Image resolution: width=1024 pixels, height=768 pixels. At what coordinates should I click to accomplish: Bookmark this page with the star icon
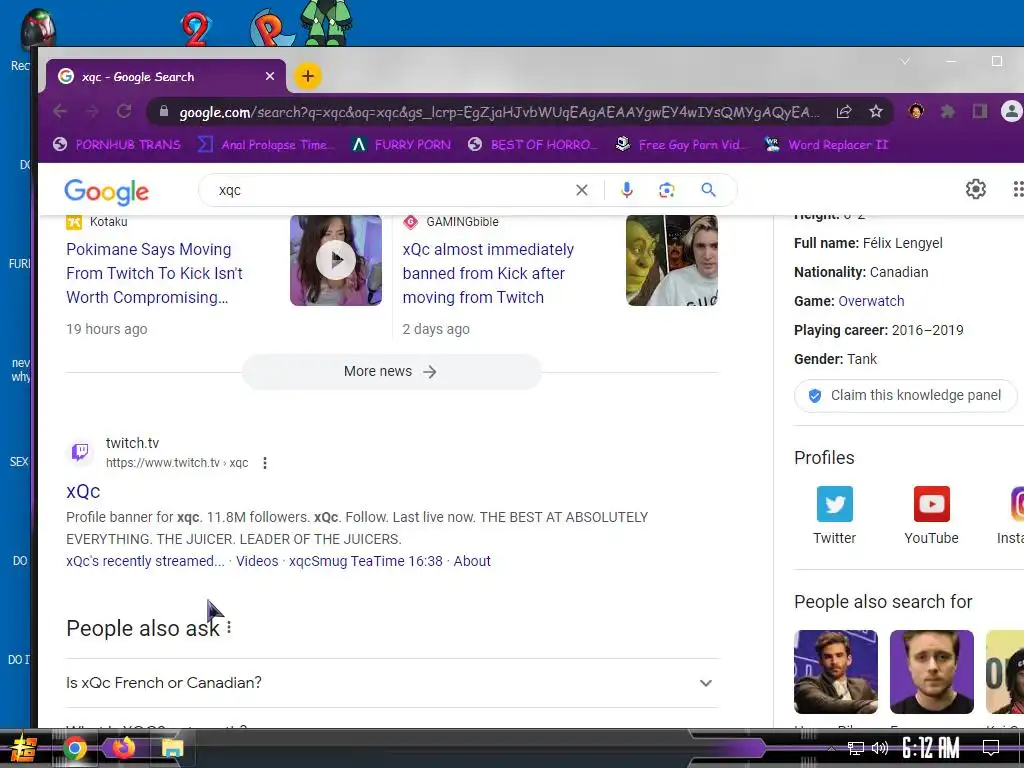[876, 112]
